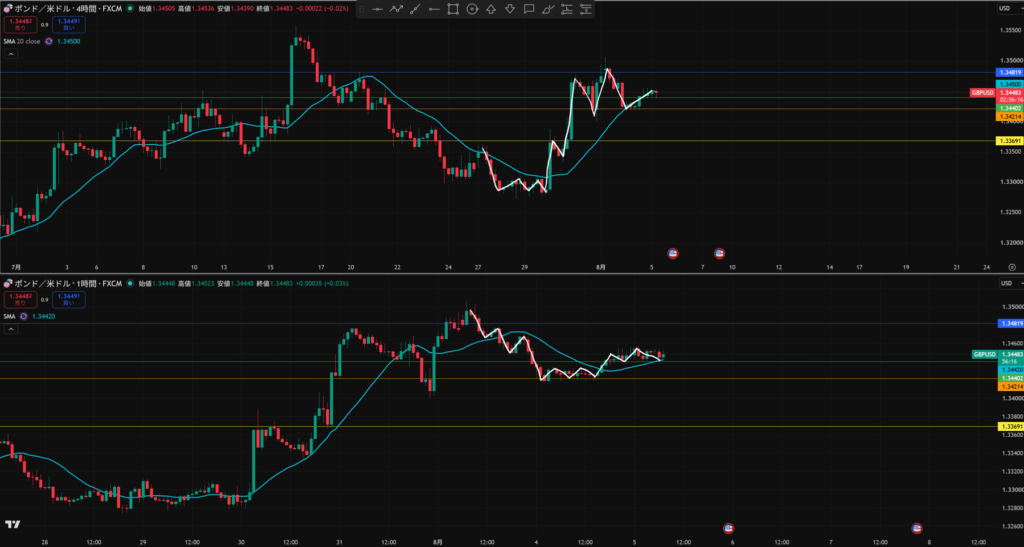Open SMA 20 close indicator source icon
The width and height of the screenshot is (1024, 547).
pyautogui.click(x=48, y=41)
